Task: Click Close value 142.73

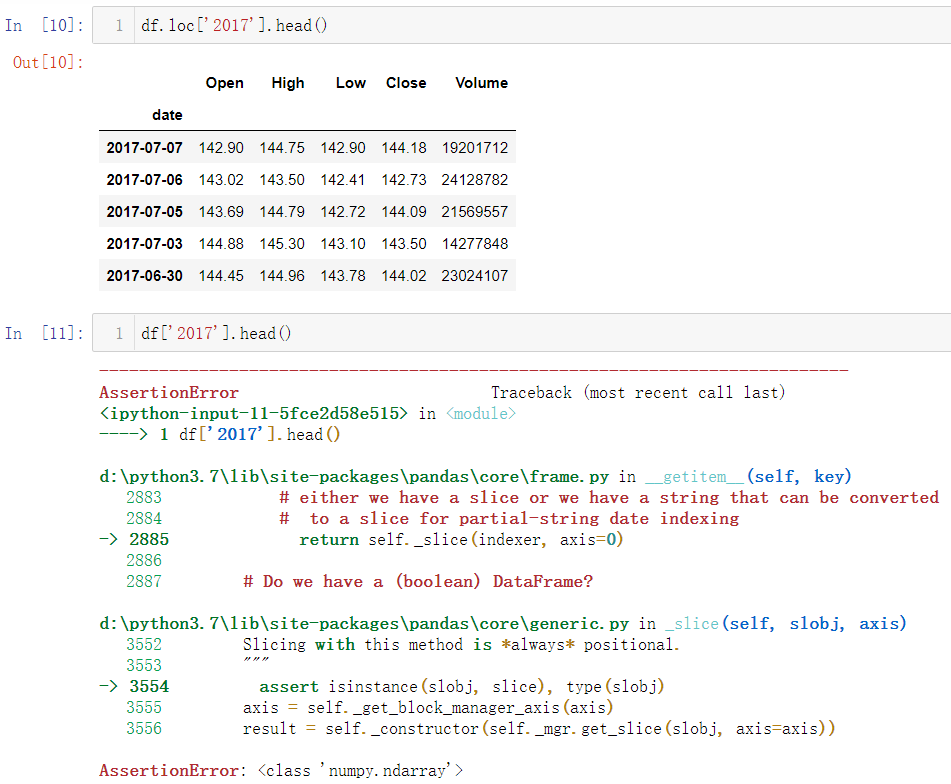Action: pyautogui.click(x=404, y=180)
